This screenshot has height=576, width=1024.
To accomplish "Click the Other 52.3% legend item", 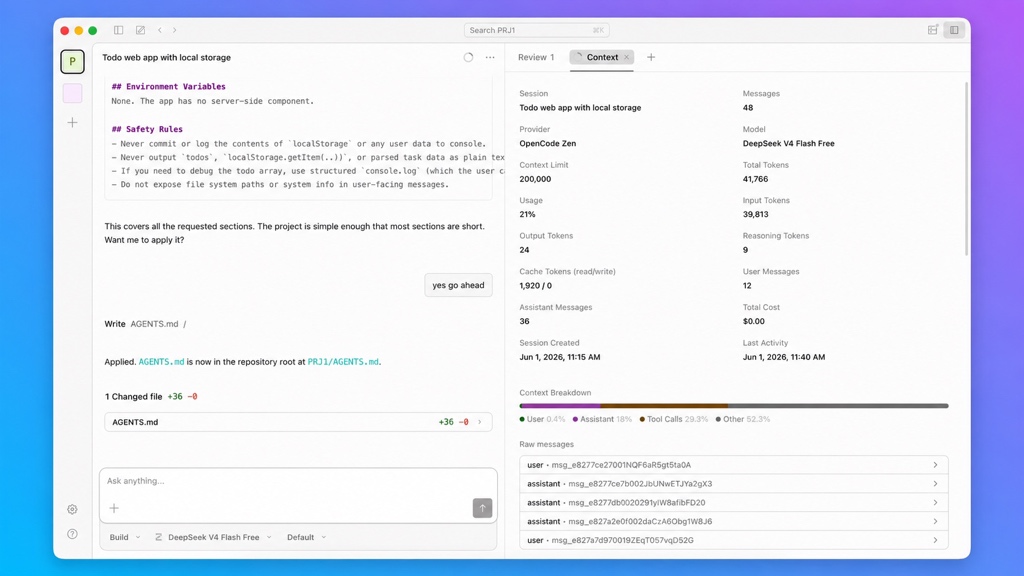I will click(743, 419).
